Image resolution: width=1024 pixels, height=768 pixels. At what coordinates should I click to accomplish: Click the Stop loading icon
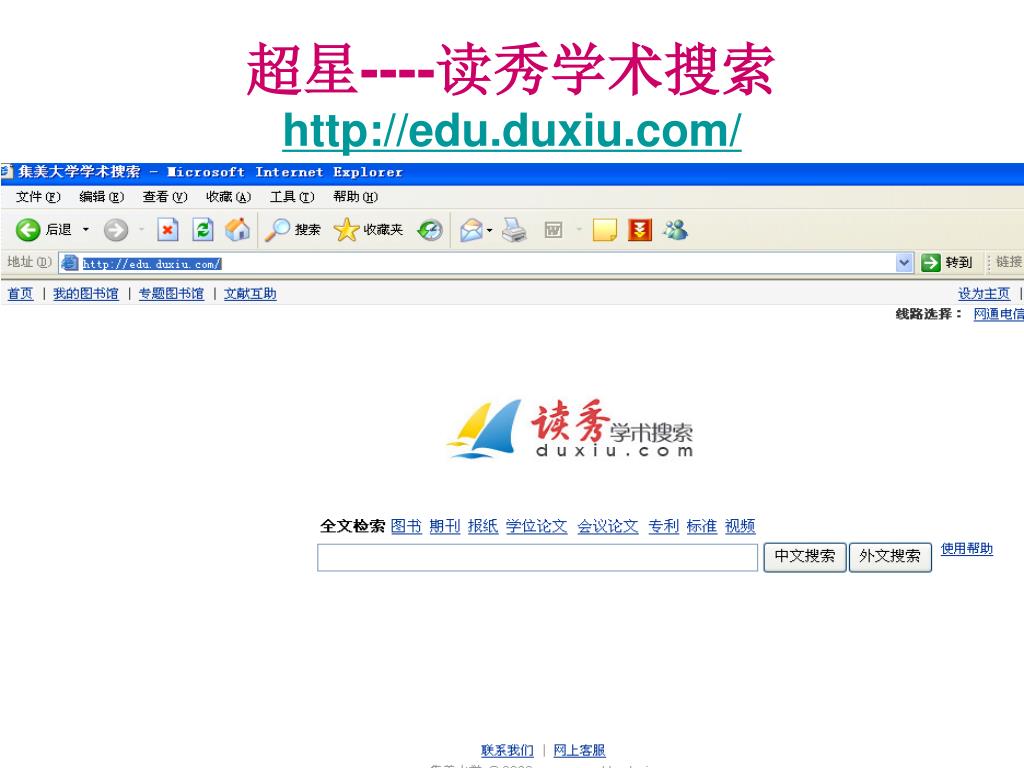tap(168, 230)
